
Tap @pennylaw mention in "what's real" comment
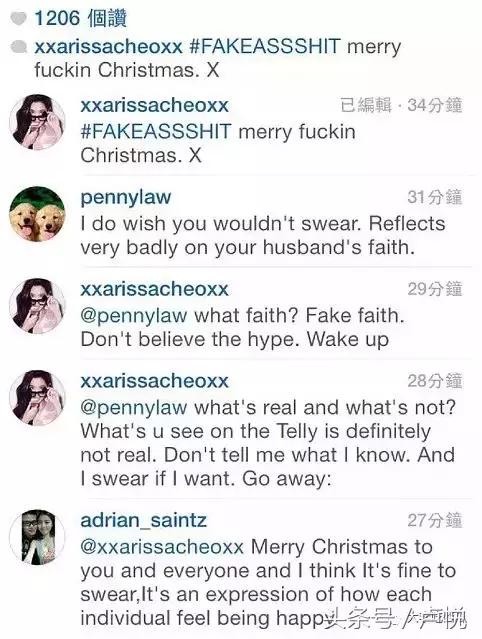(134, 408)
